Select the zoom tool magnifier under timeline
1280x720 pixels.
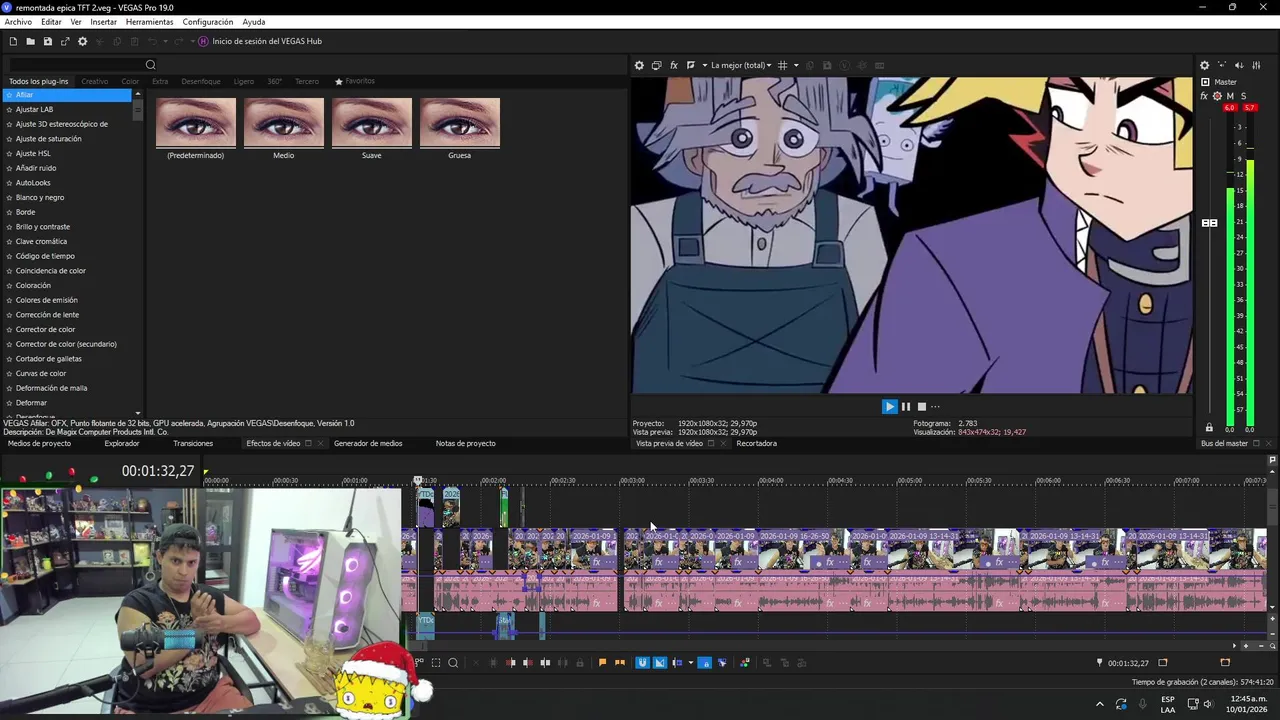tap(453, 662)
